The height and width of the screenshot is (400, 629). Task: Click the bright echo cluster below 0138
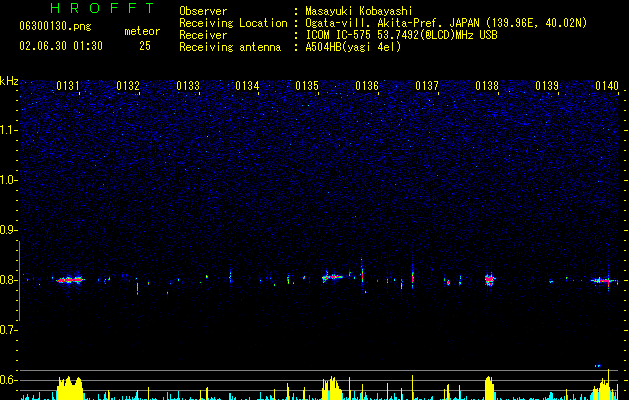coord(489,279)
